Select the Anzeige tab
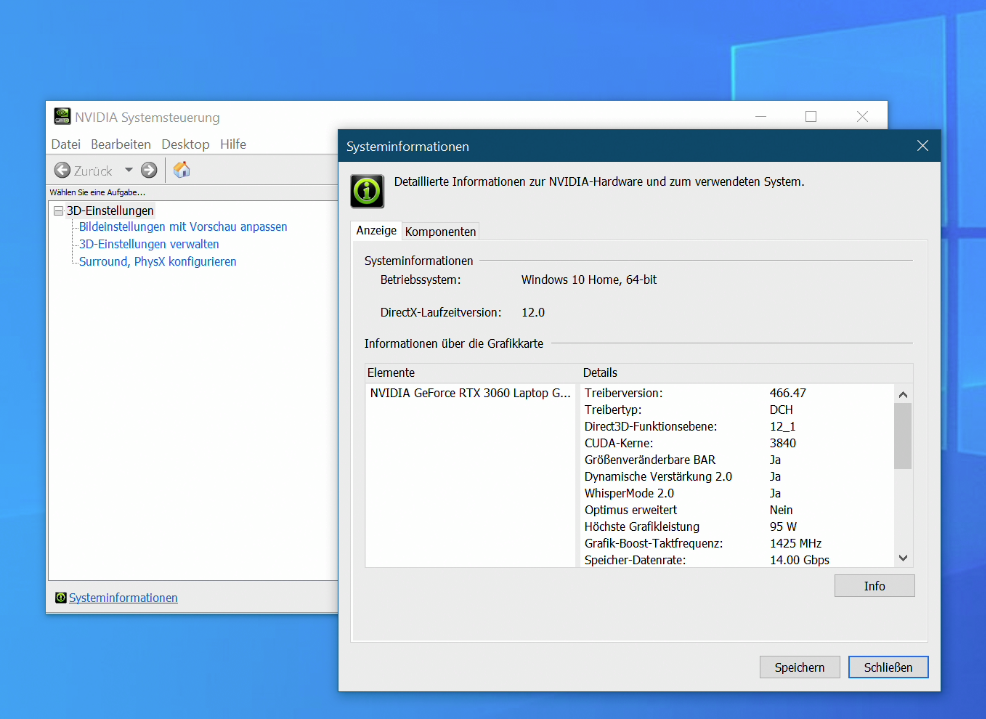The image size is (986, 719). (376, 230)
